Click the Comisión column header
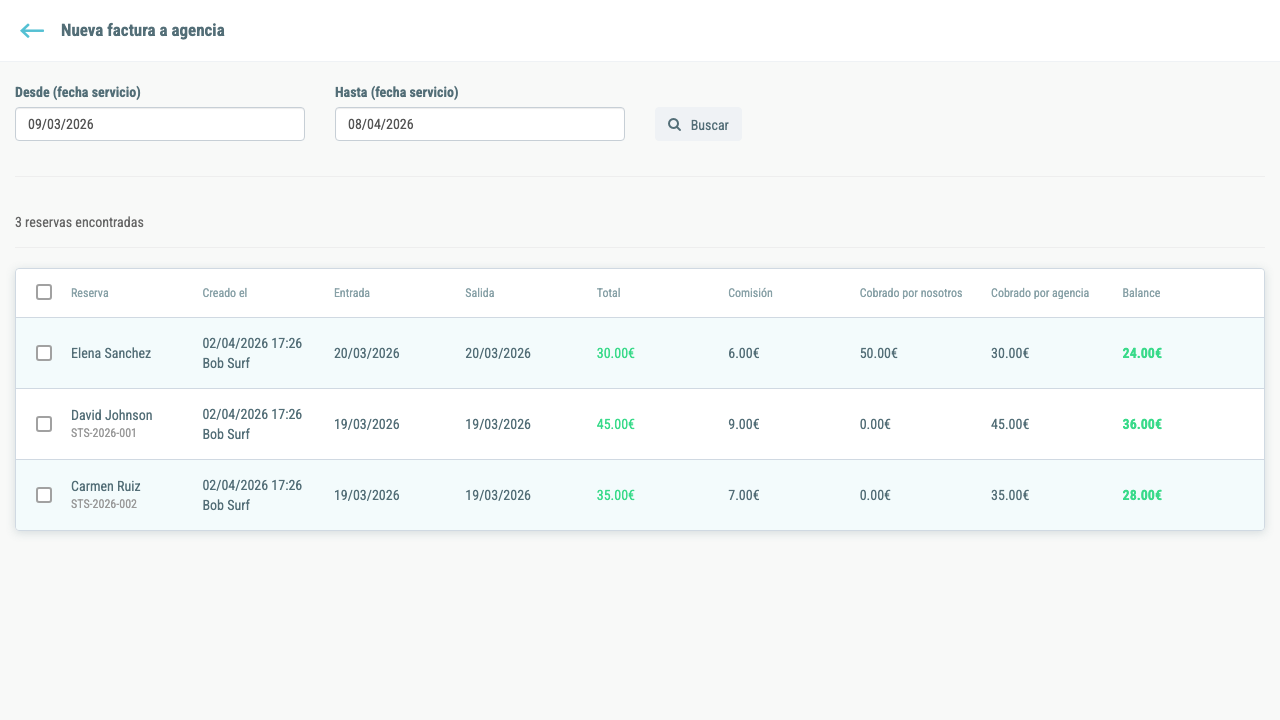Image resolution: width=1280 pixels, height=720 pixels. (750, 293)
